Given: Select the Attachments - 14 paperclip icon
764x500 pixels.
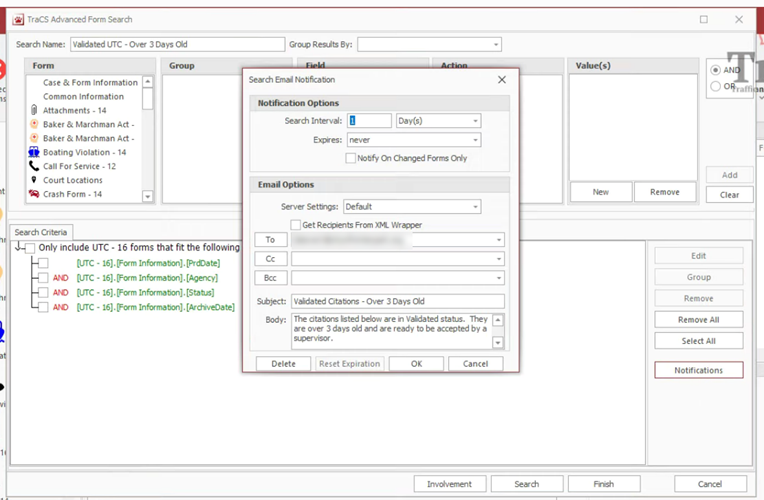Looking at the screenshot, I should pos(34,110).
